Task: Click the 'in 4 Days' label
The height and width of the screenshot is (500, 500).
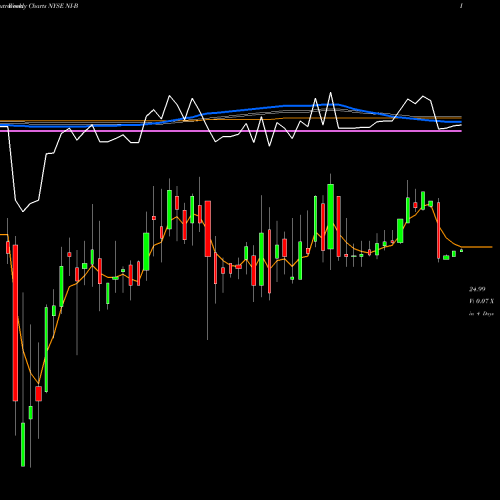Action: [481, 314]
